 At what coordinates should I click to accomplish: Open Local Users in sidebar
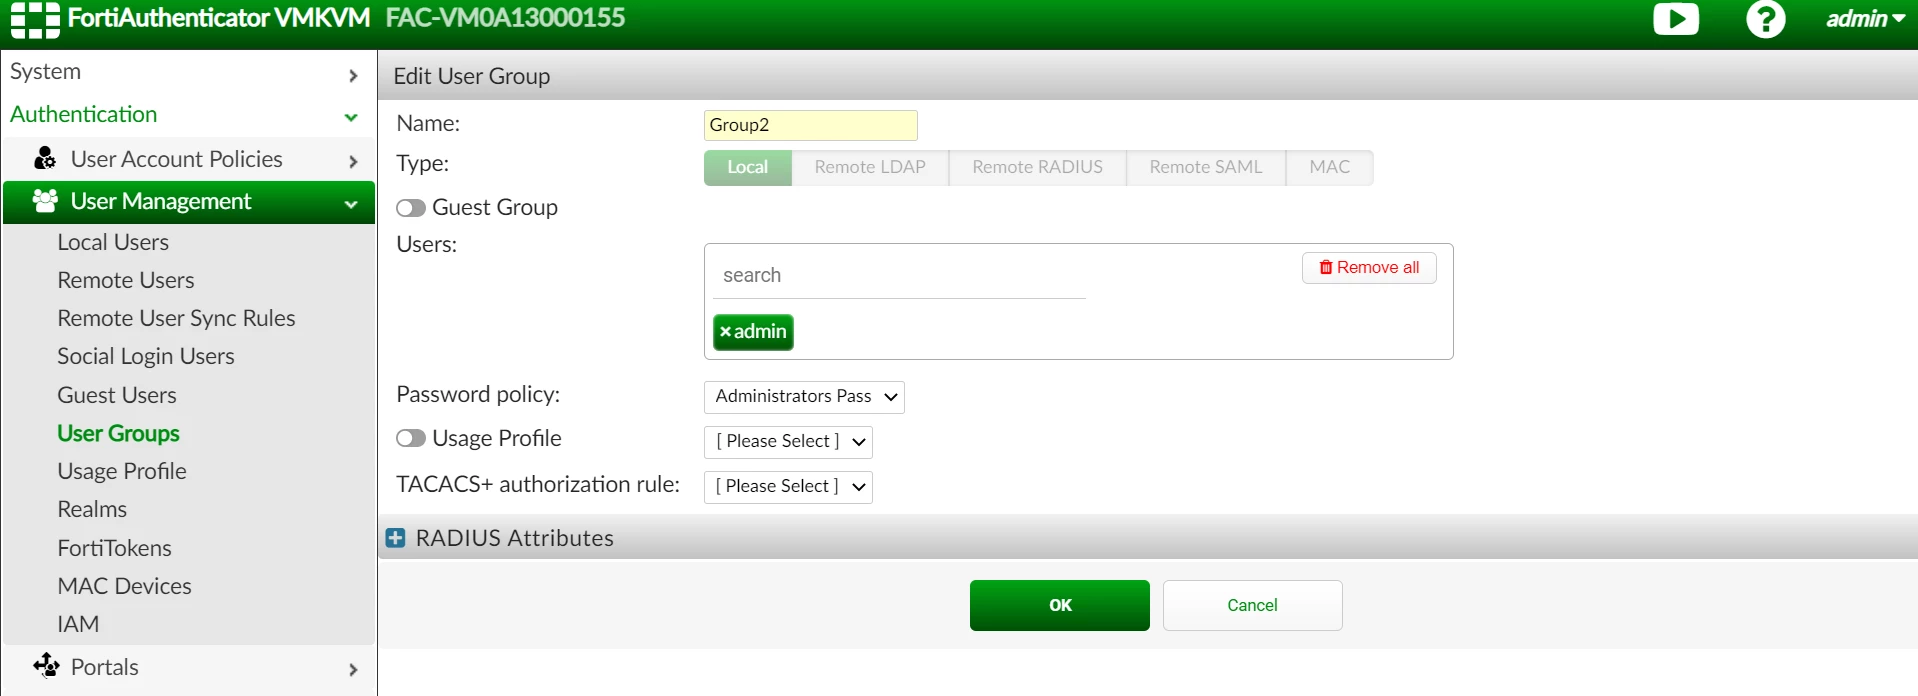(x=113, y=242)
